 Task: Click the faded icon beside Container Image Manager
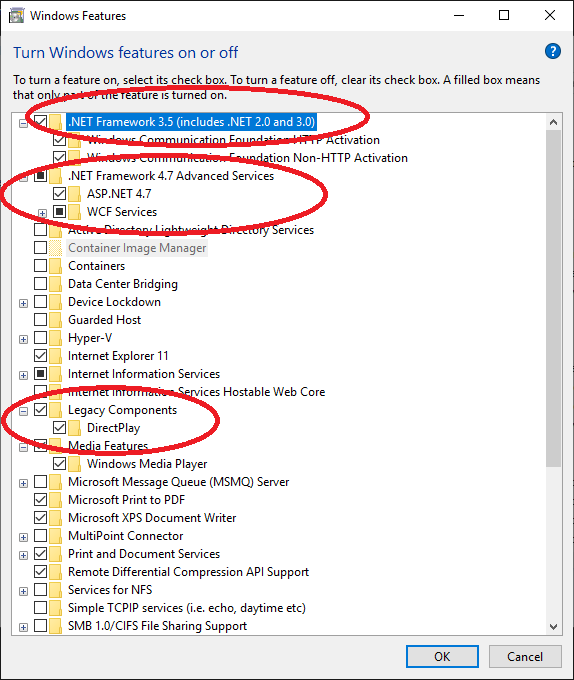[x=55, y=248]
